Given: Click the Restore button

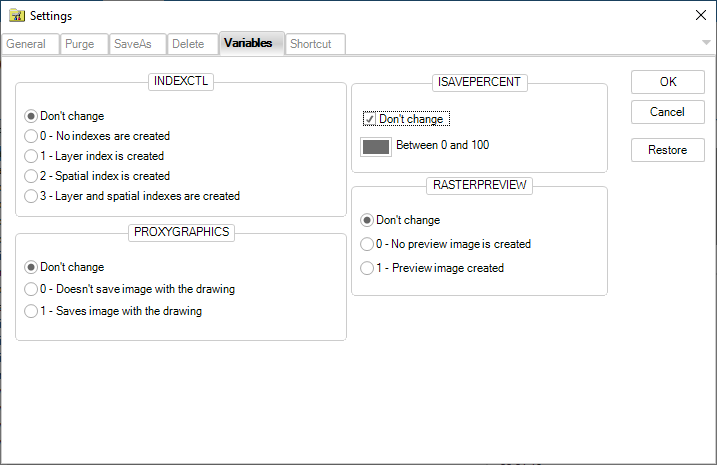Looking at the screenshot, I should pos(667,150).
